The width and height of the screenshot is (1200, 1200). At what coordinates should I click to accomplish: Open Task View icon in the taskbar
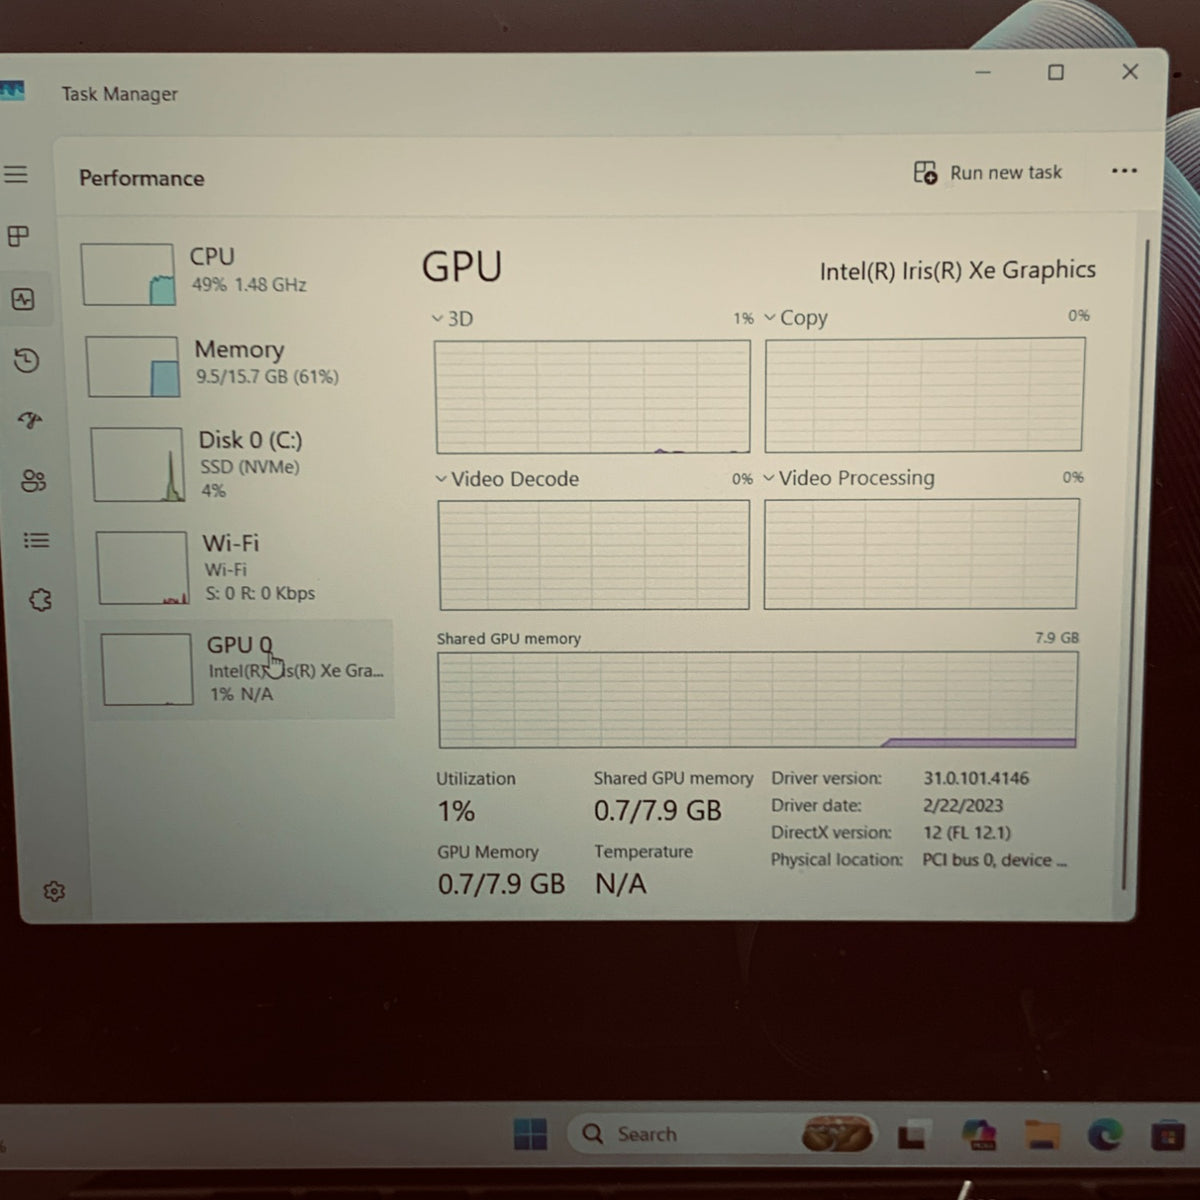click(x=913, y=1135)
